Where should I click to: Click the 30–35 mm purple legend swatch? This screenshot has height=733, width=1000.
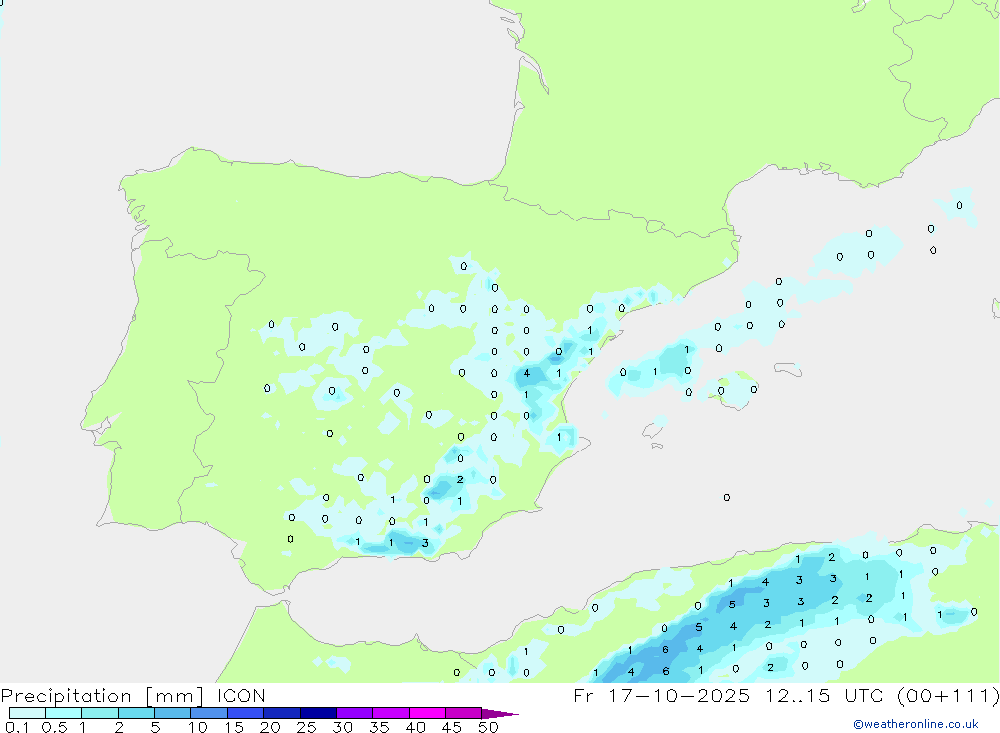[x=355, y=713]
